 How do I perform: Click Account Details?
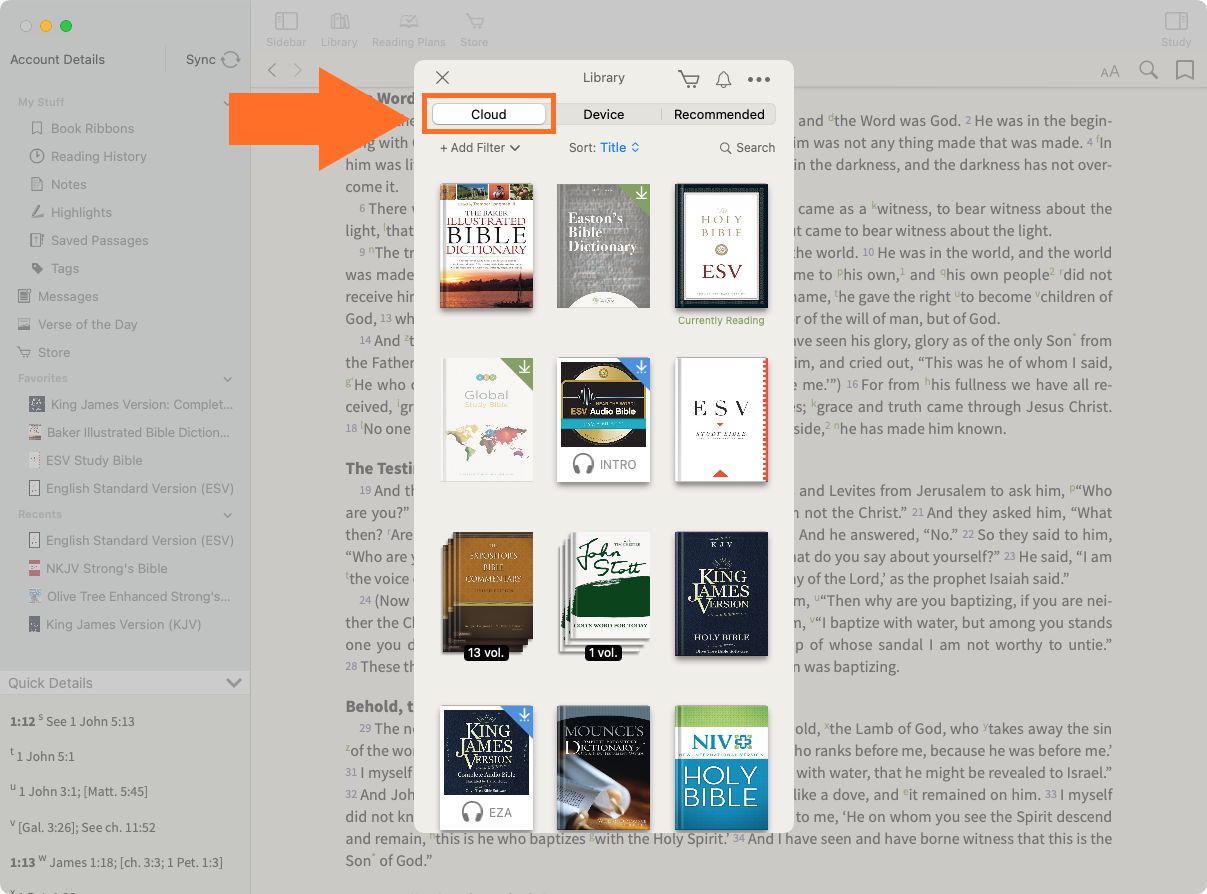click(x=57, y=59)
